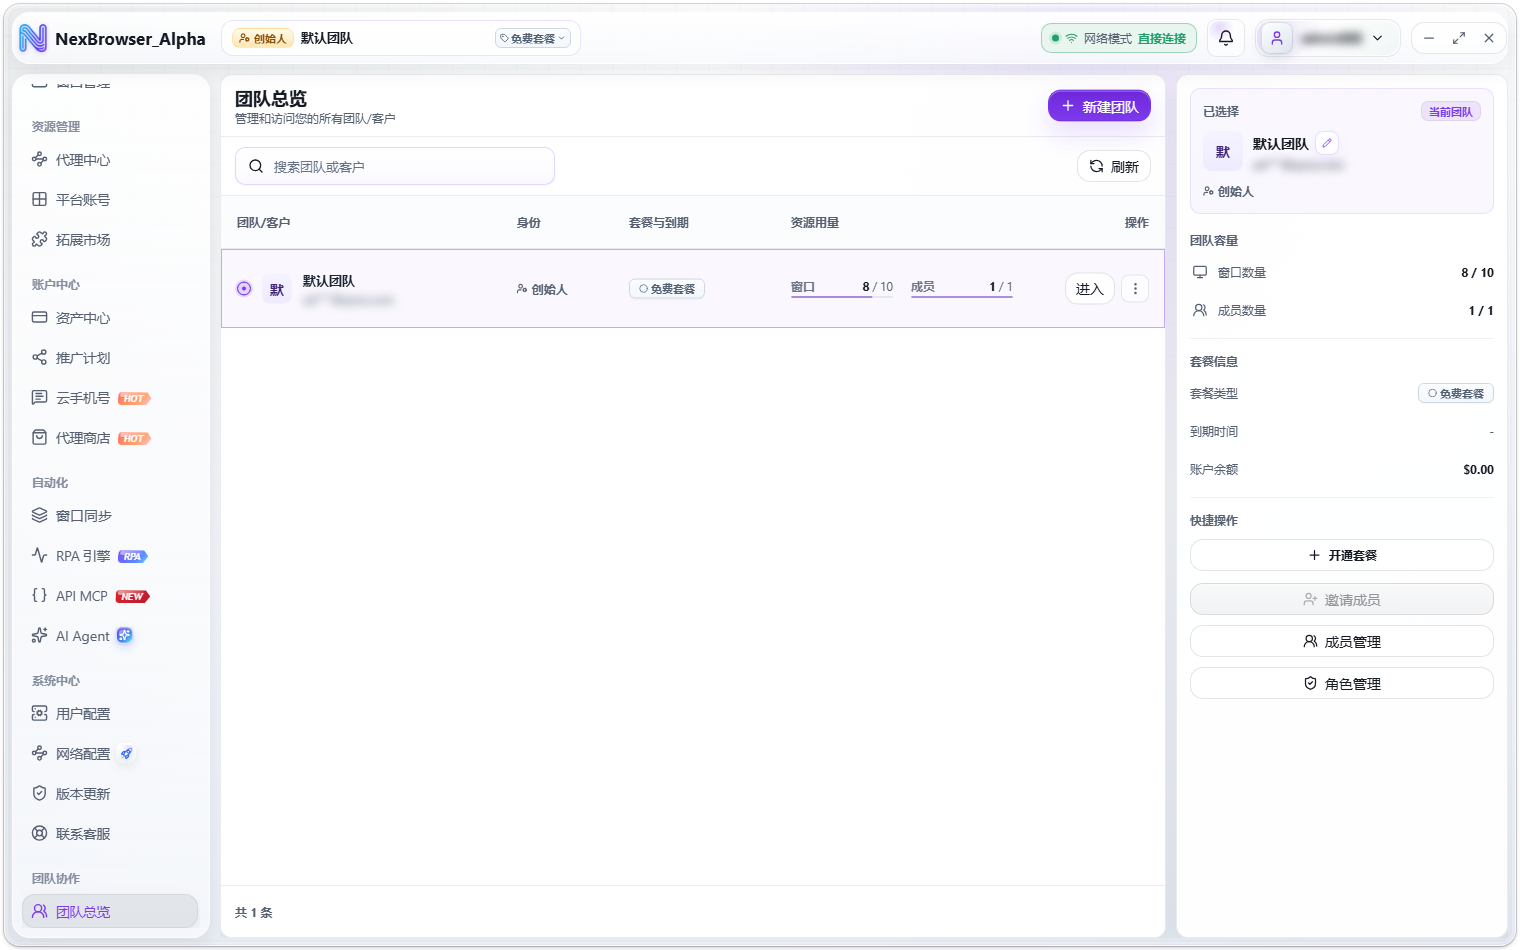Open AI Agent in the sidebar
Image resolution: width=1520 pixels, height=950 pixels.
tap(110, 635)
